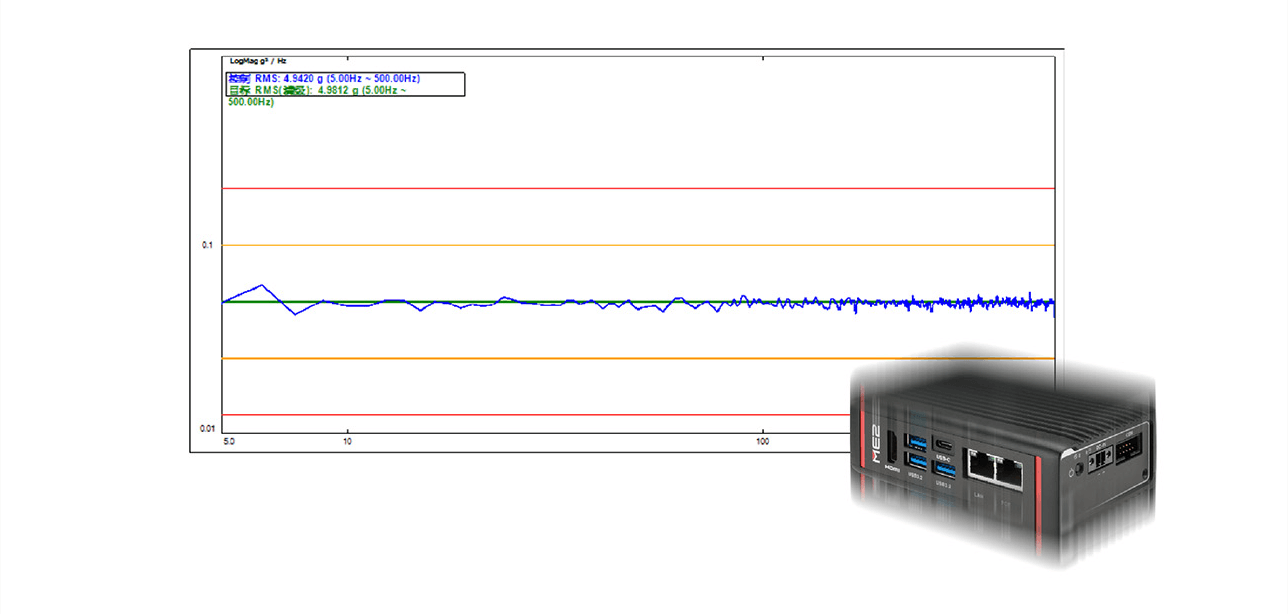The height and width of the screenshot is (614, 1288).
Task: Click the peak of blue curve near 5 Hz
Action: point(262,285)
